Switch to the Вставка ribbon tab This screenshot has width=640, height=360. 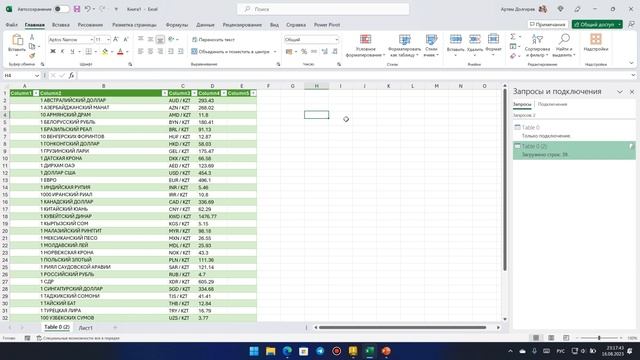point(61,25)
